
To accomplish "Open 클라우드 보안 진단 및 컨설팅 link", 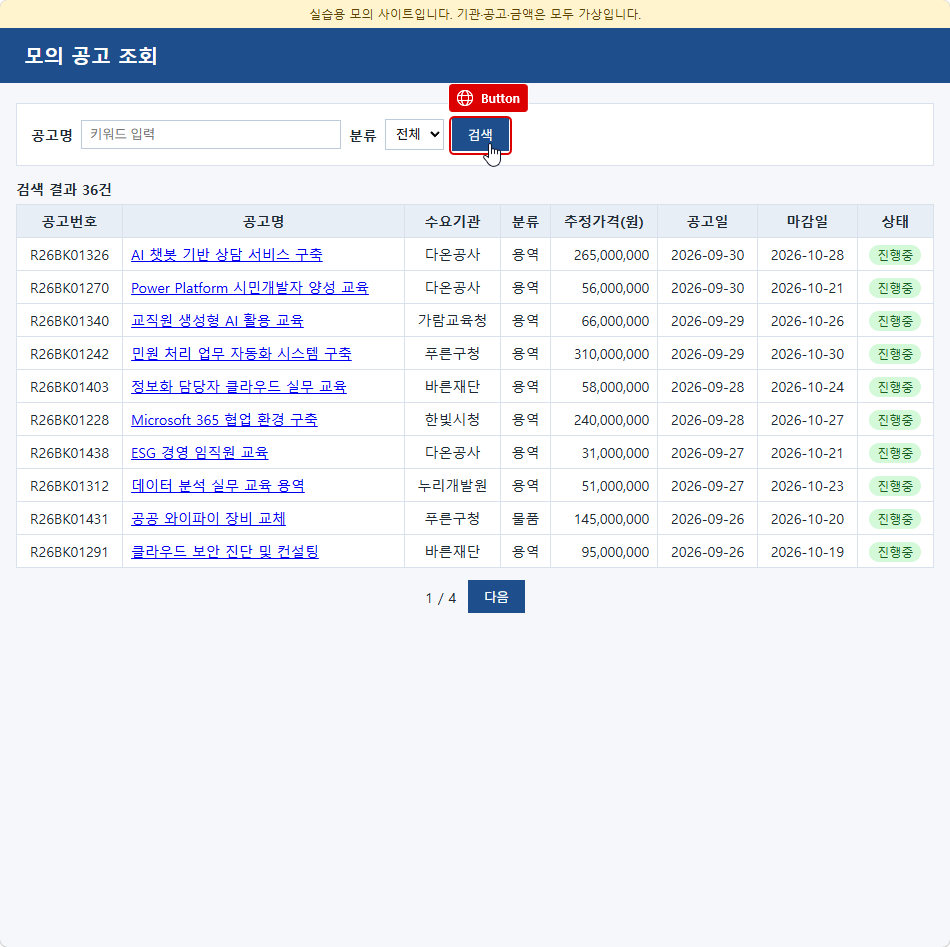I will [x=225, y=552].
